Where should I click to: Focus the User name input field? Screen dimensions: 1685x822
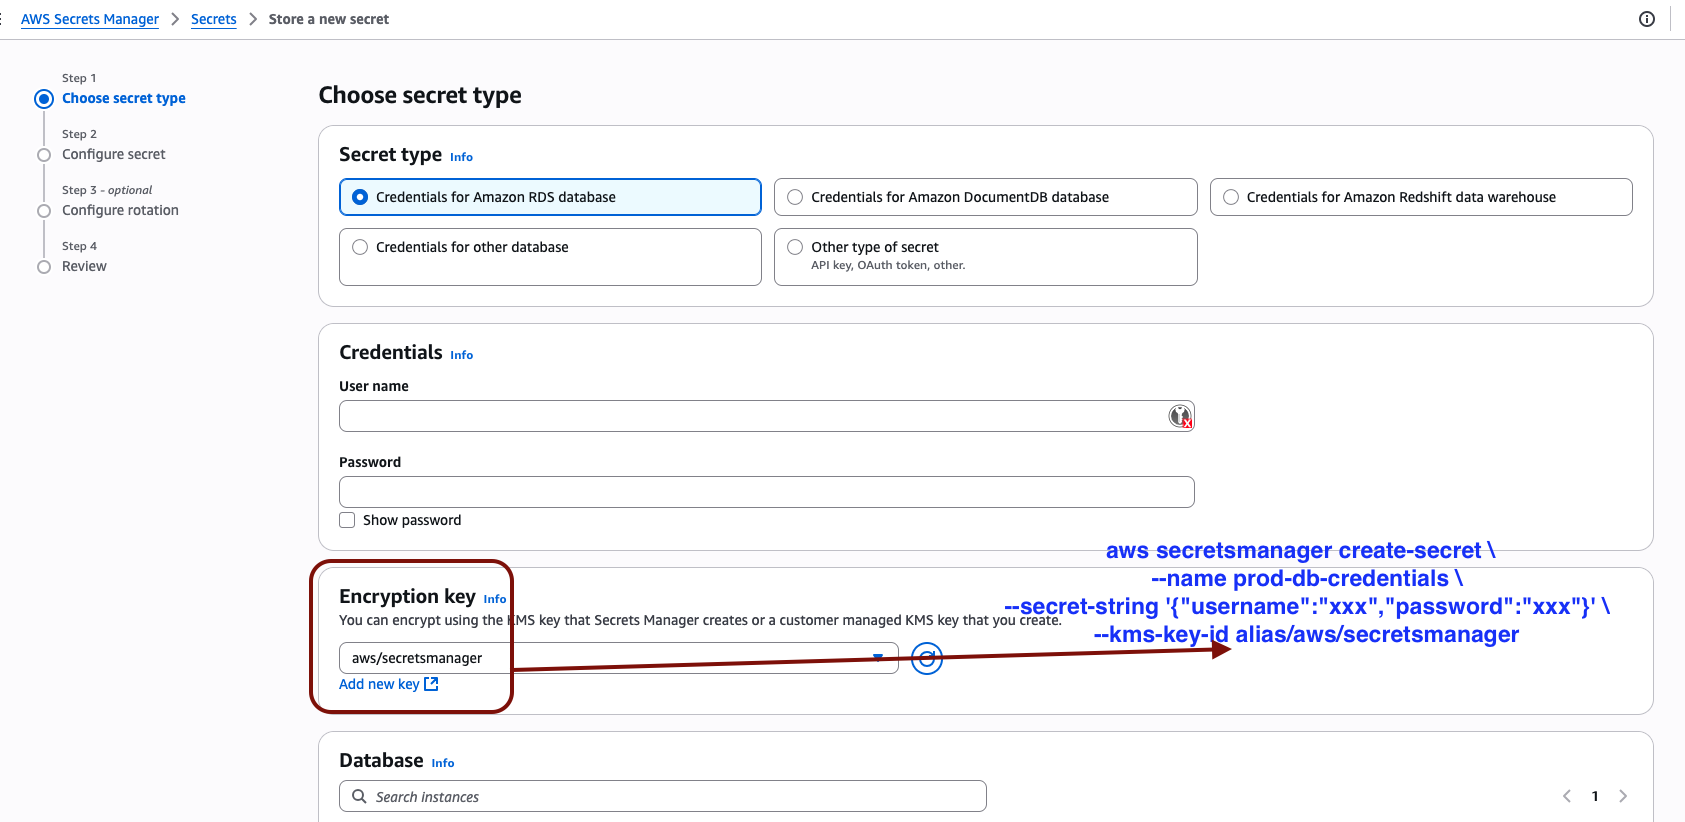point(767,416)
